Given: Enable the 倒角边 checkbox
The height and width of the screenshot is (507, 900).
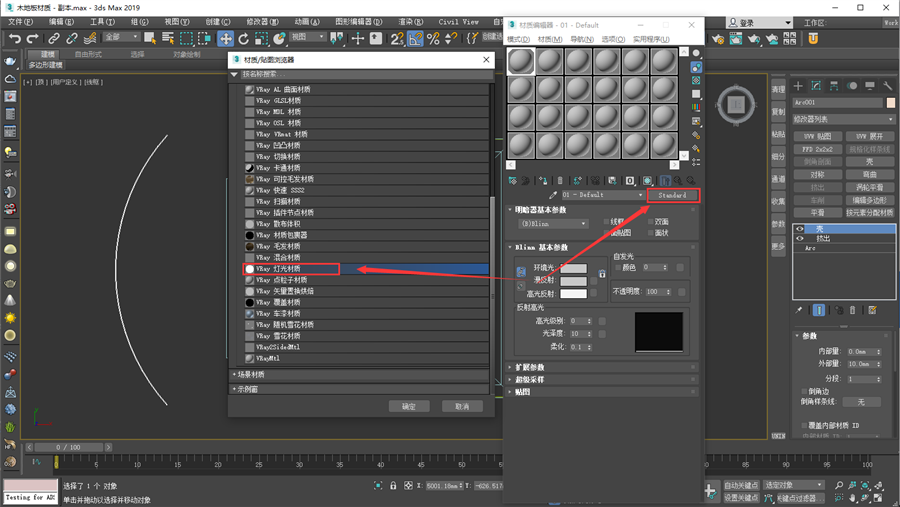Looking at the screenshot, I should pyautogui.click(x=804, y=391).
